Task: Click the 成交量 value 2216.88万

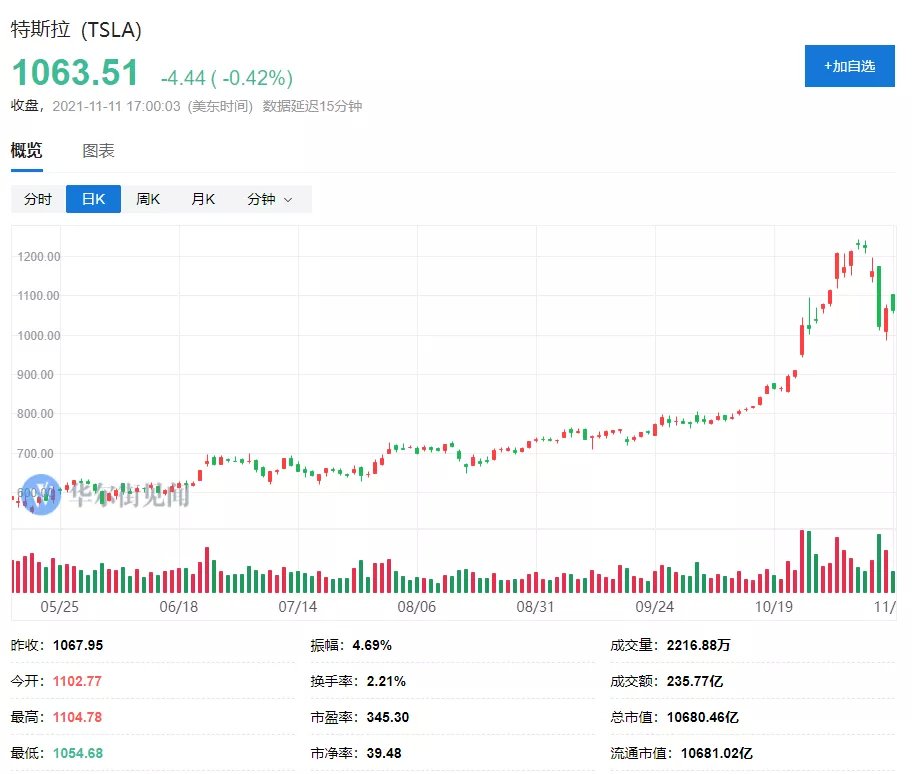Action: (699, 645)
